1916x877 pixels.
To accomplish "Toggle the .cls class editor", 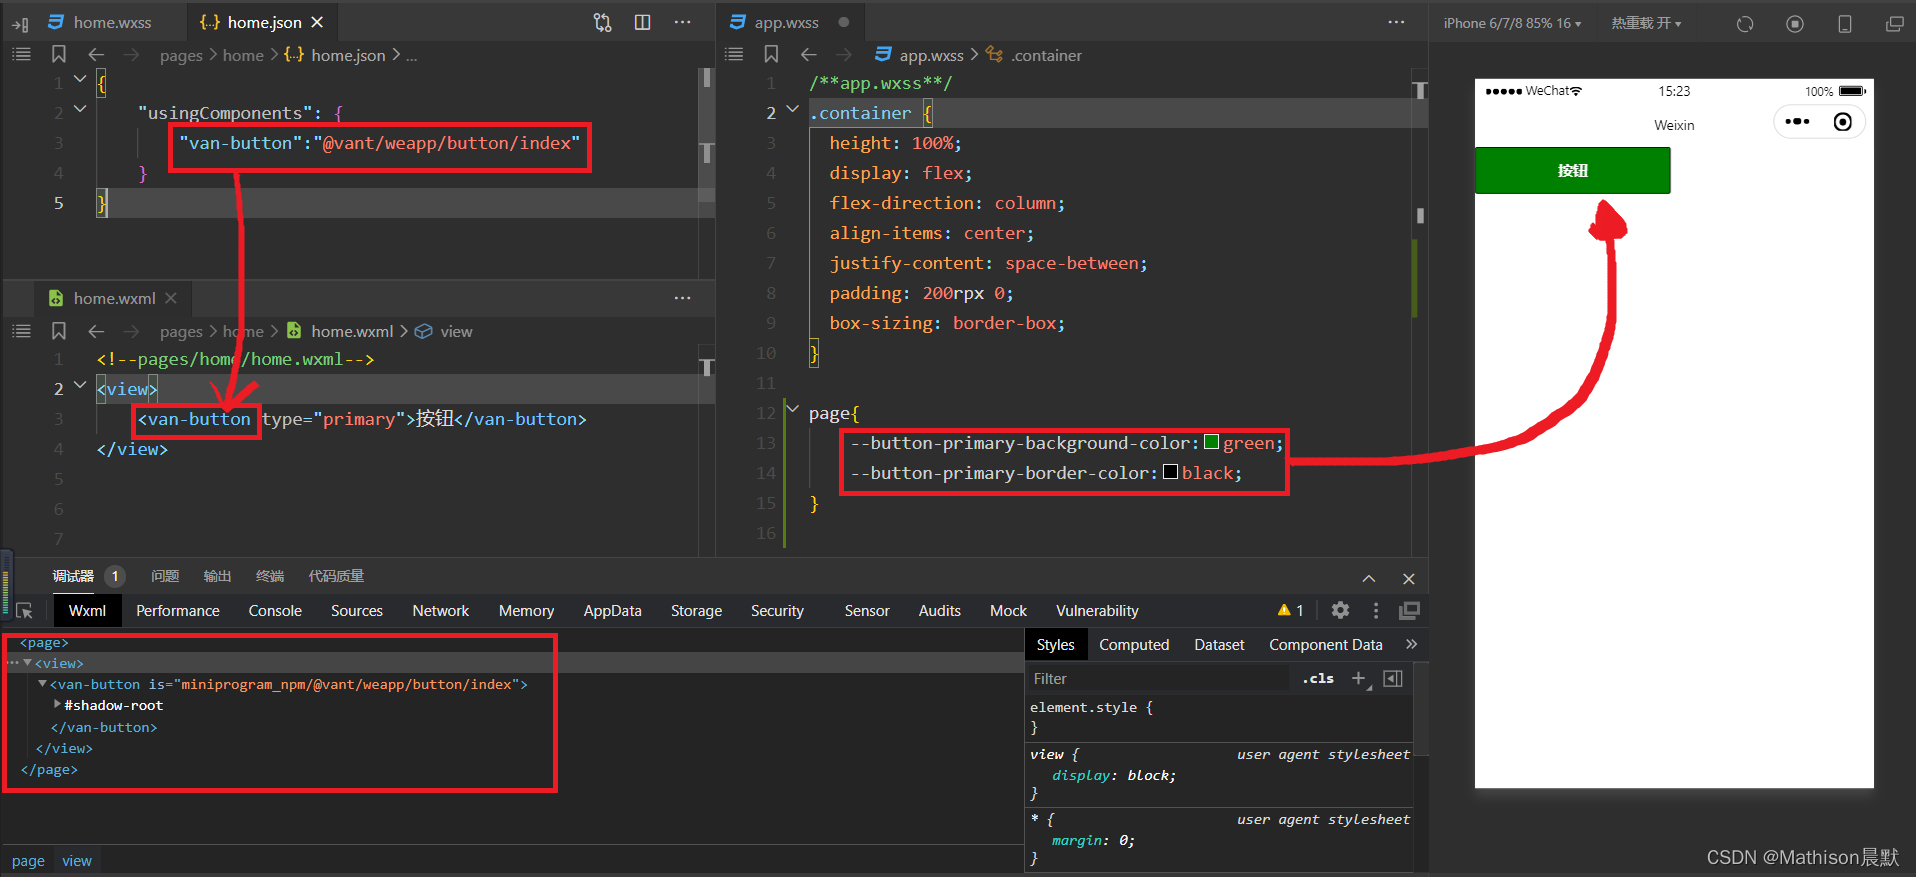I will pyautogui.click(x=1318, y=679).
